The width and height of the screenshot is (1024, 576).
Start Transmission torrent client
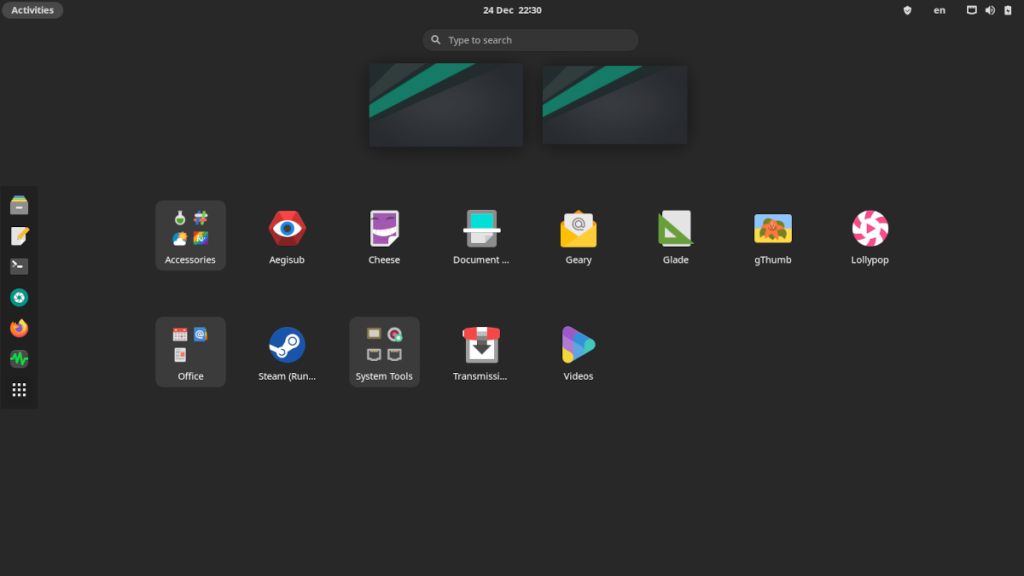click(481, 344)
